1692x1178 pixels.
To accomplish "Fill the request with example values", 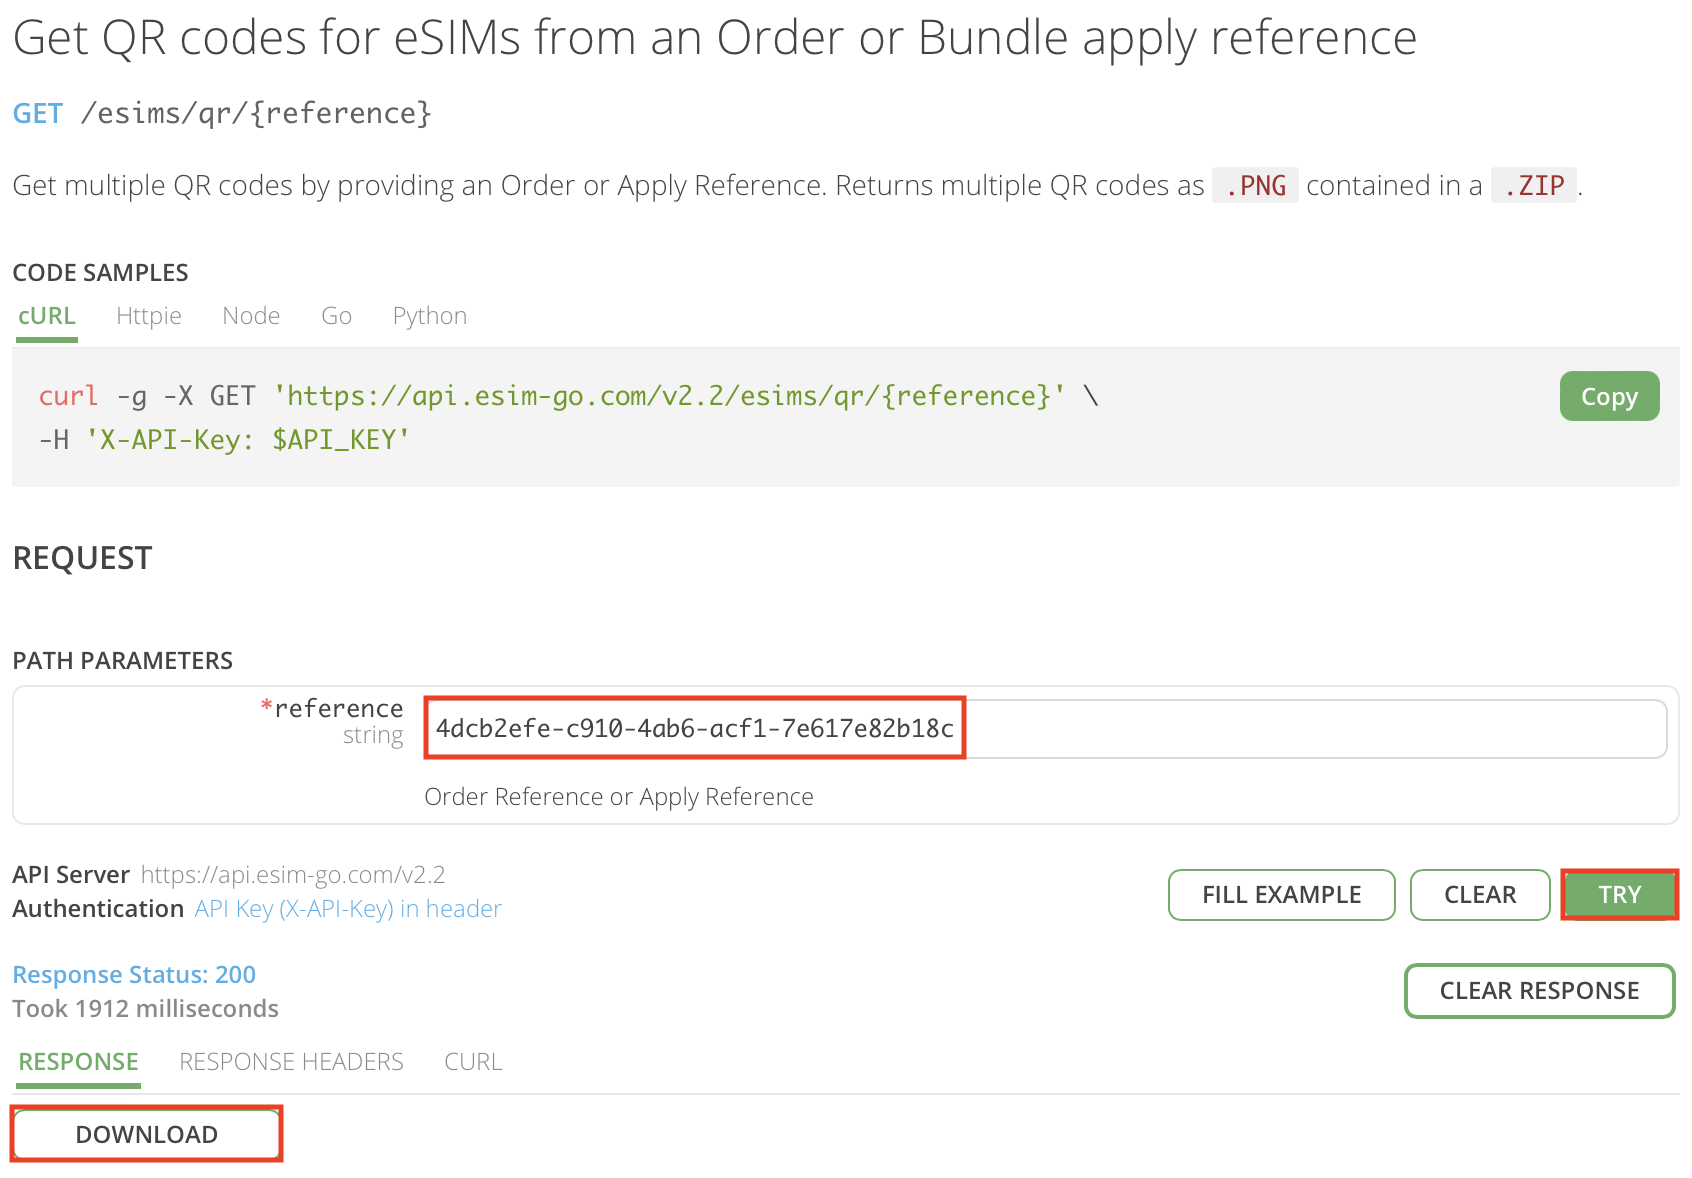I will [1281, 895].
